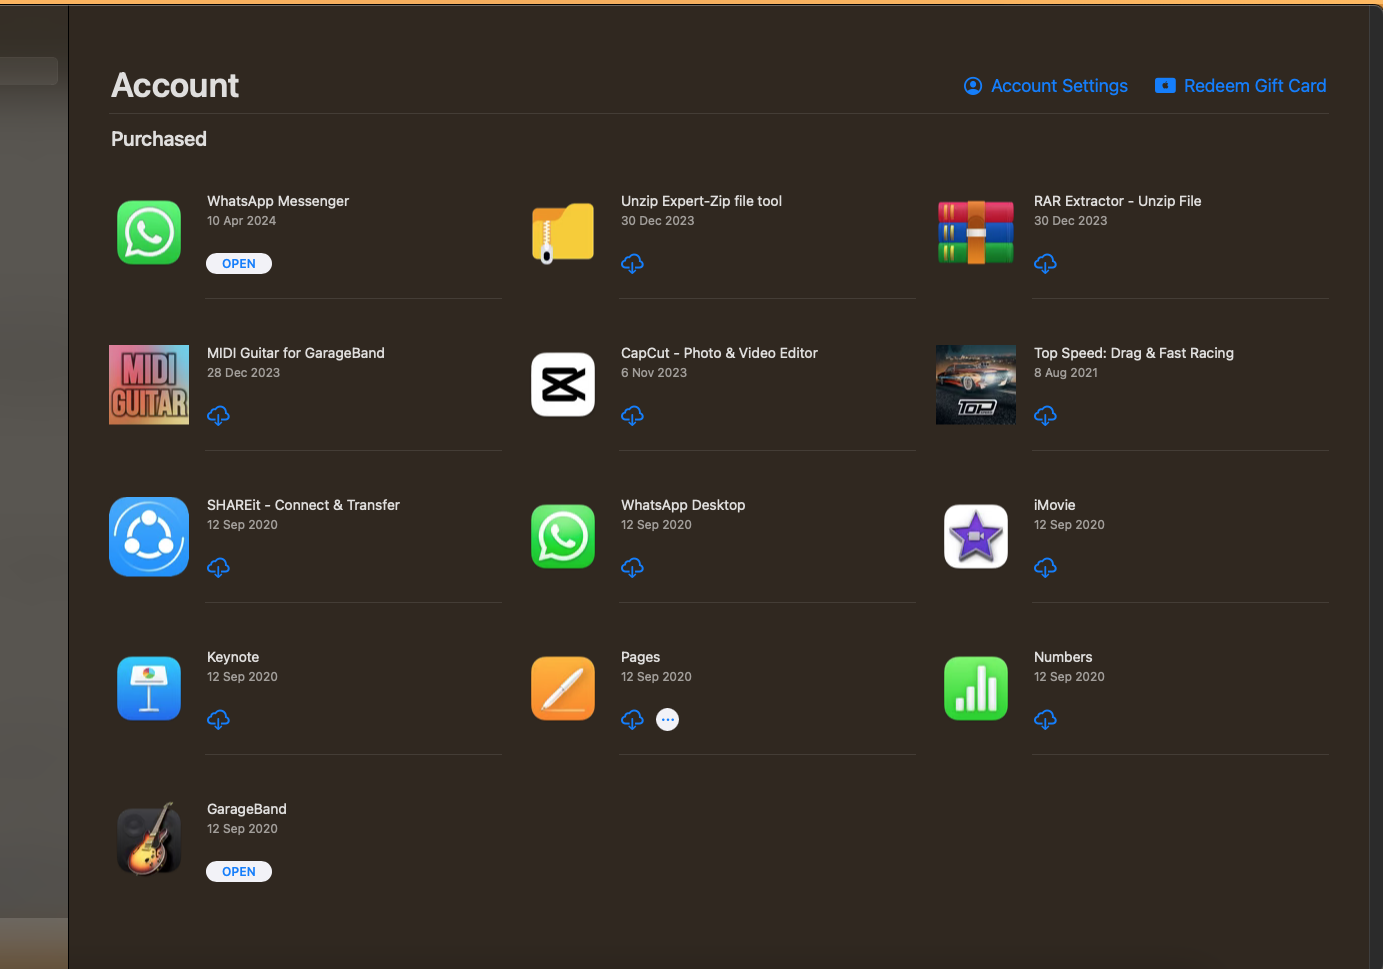Download SHAREit via cloud icon
1383x969 pixels.
(x=218, y=568)
